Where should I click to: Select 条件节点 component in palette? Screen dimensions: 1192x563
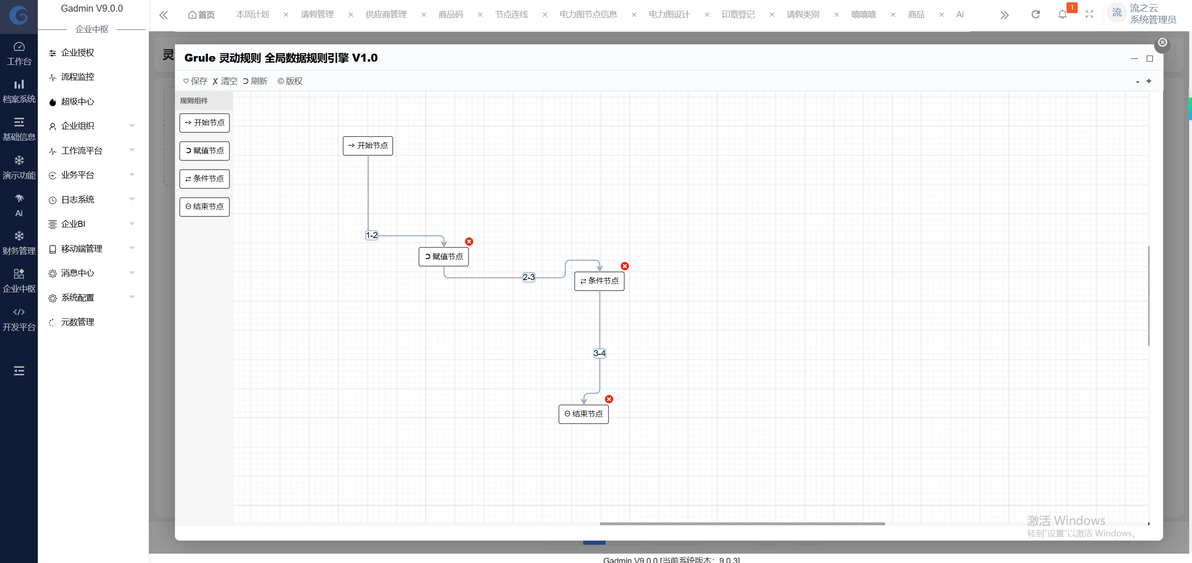(x=204, y=179)
